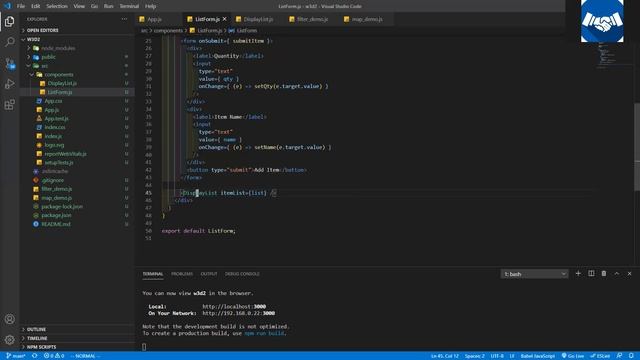Switch to the map_demo.js editor tab
The width and height of the screenshot is (640, 360).
tap(367, 19)
